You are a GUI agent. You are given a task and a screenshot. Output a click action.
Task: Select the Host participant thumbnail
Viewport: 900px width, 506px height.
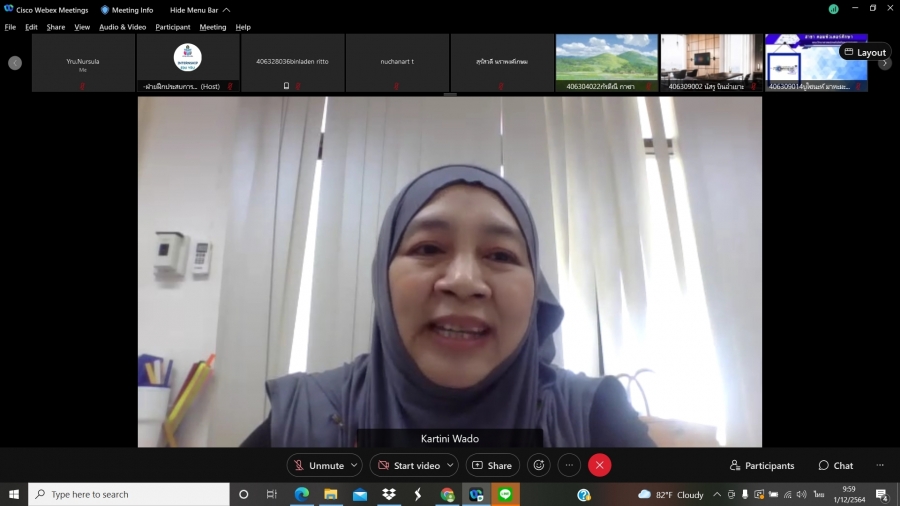click(188, 63)
